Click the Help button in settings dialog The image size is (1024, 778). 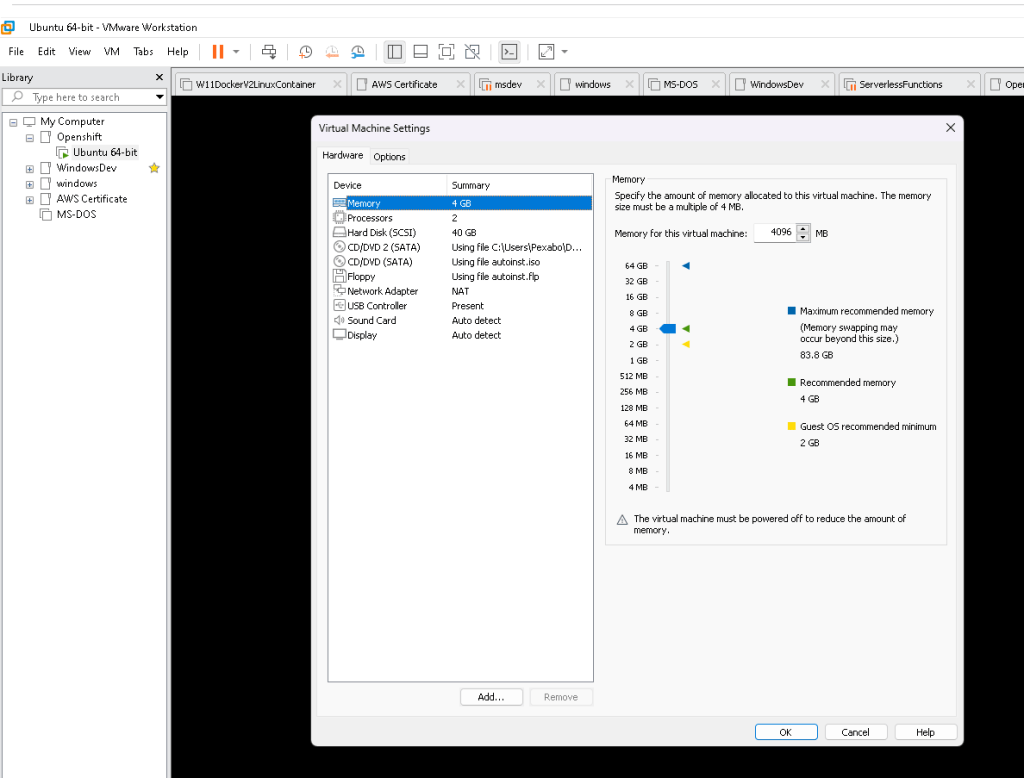click(925, 732)
